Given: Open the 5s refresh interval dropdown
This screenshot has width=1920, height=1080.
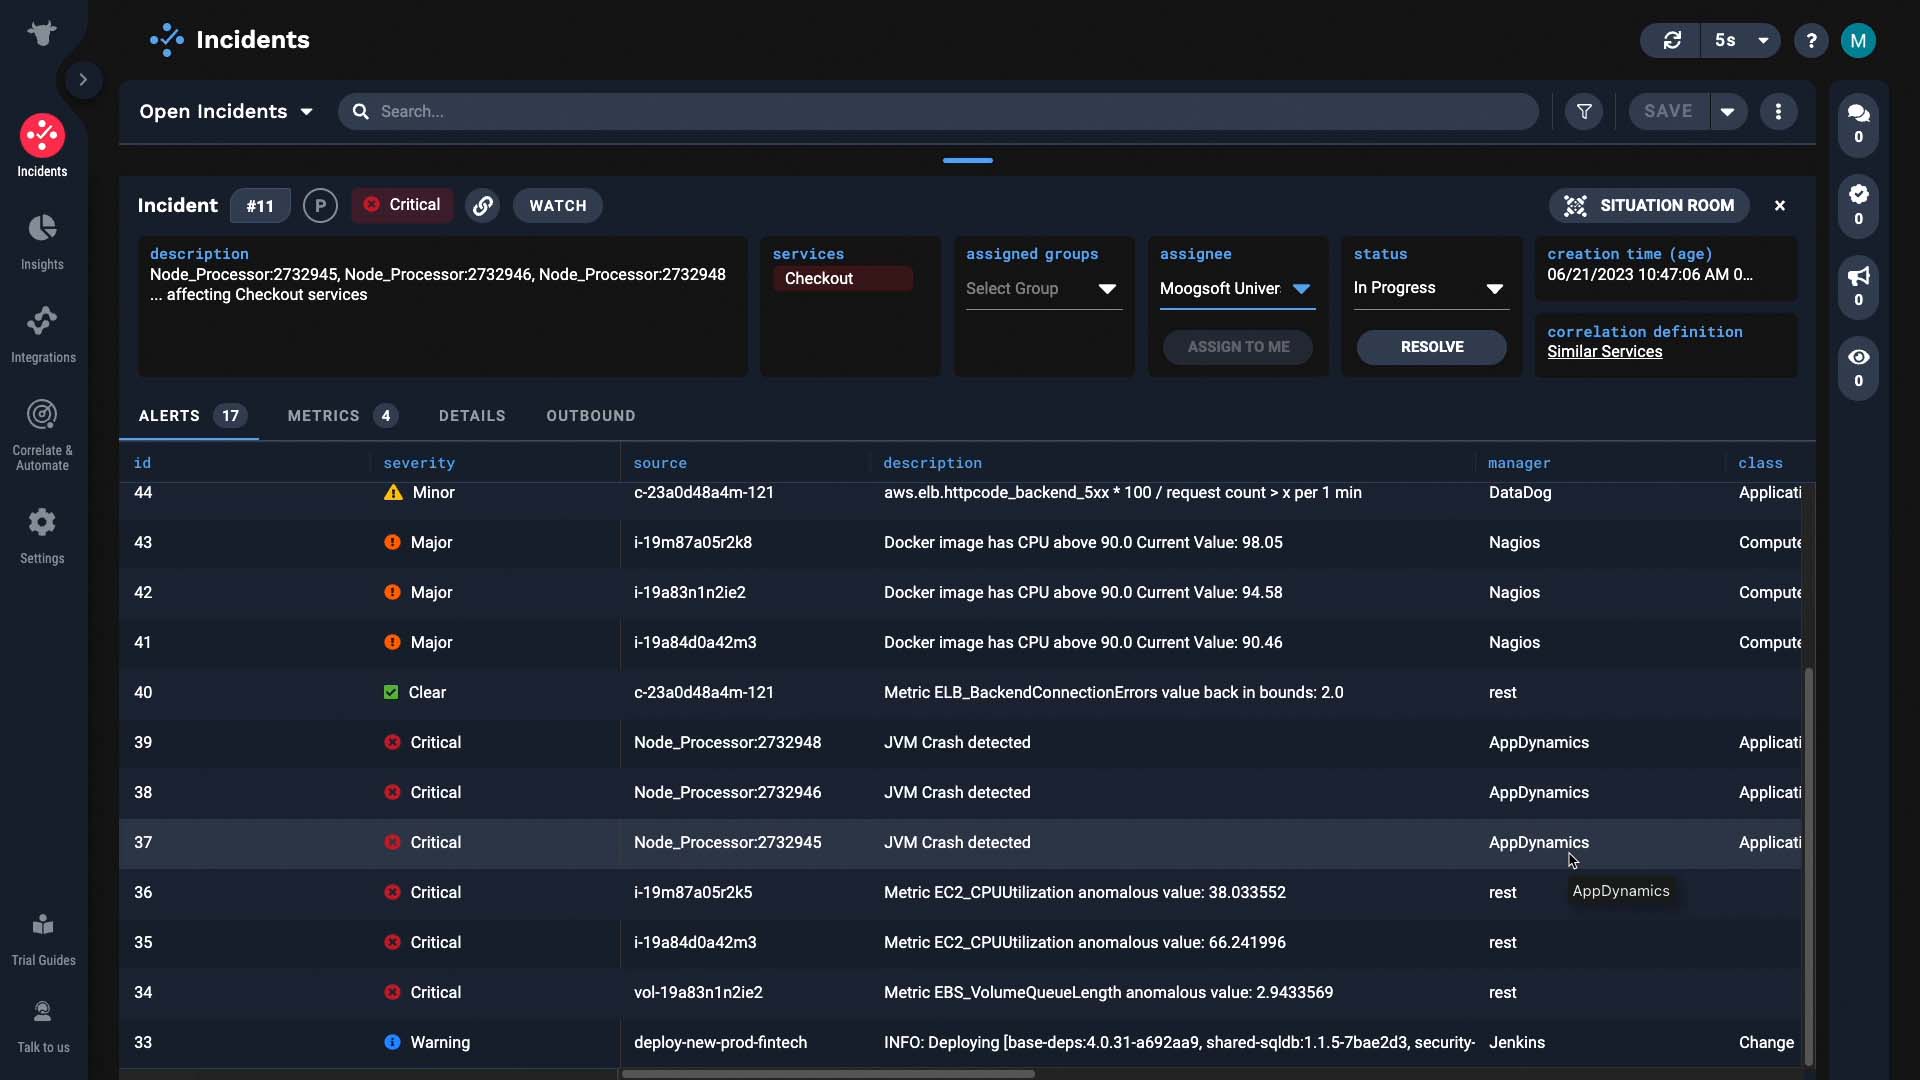Looking at the screenshot, I should [x=1741, y=40].
